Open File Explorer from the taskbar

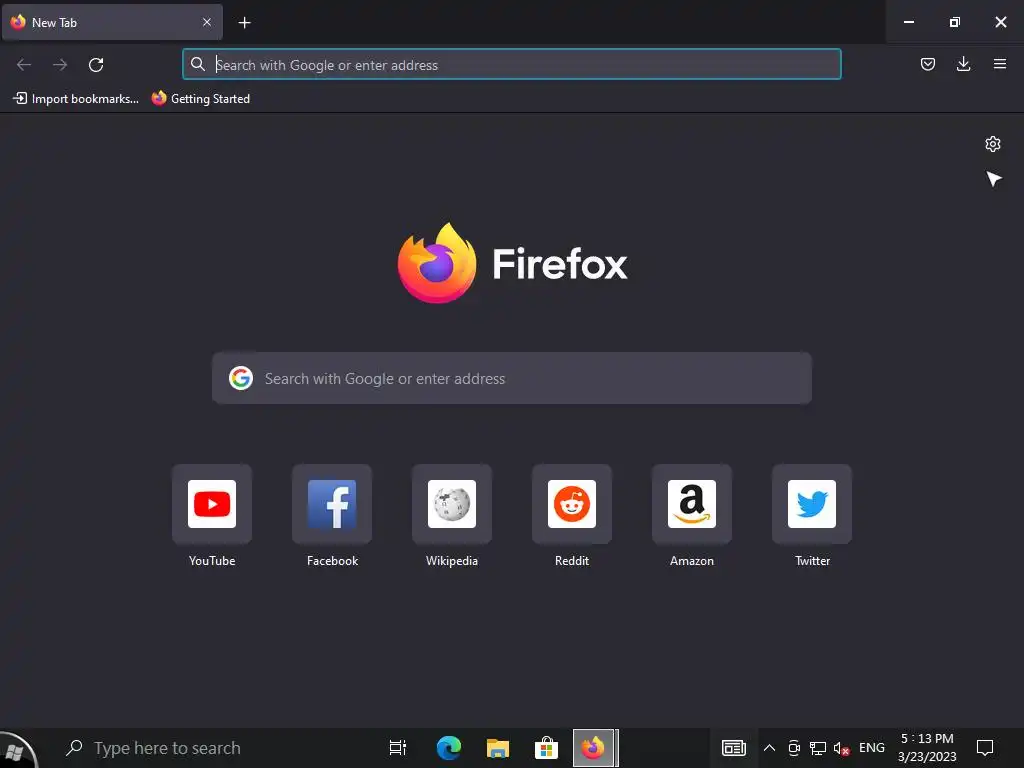click(x=498, y=748)
